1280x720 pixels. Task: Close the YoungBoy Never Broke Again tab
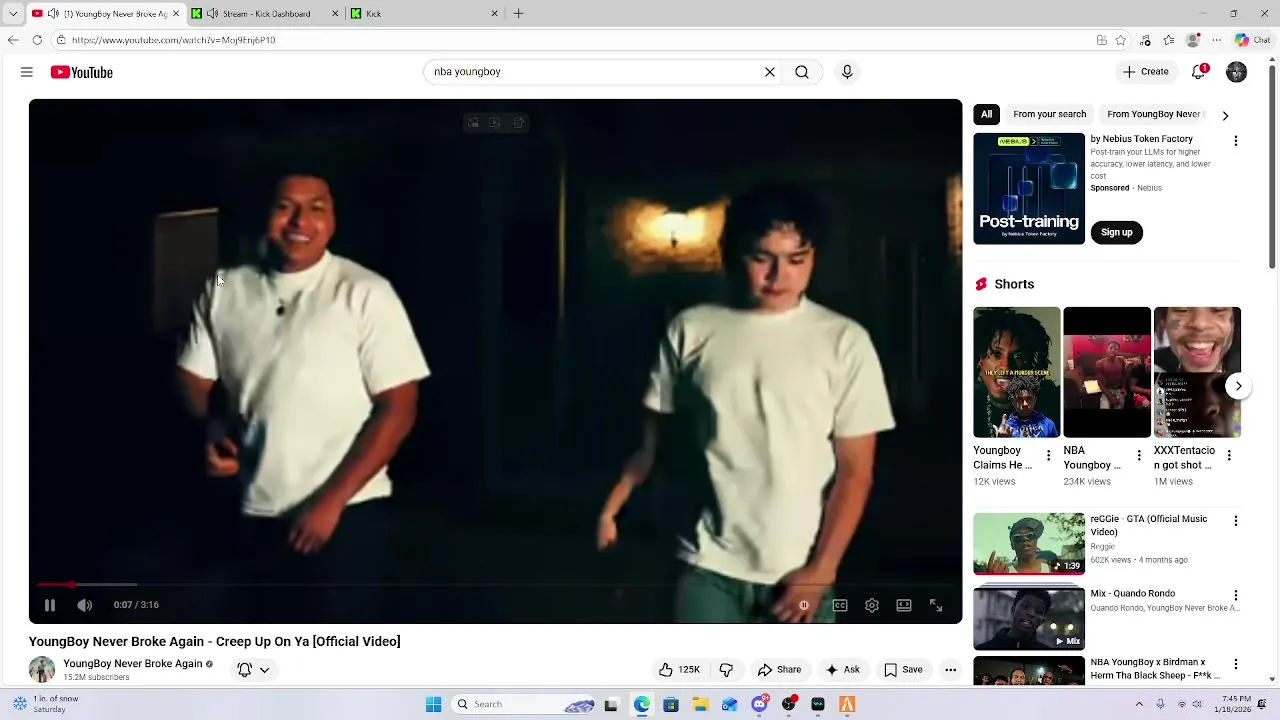(x=176, y=13)
